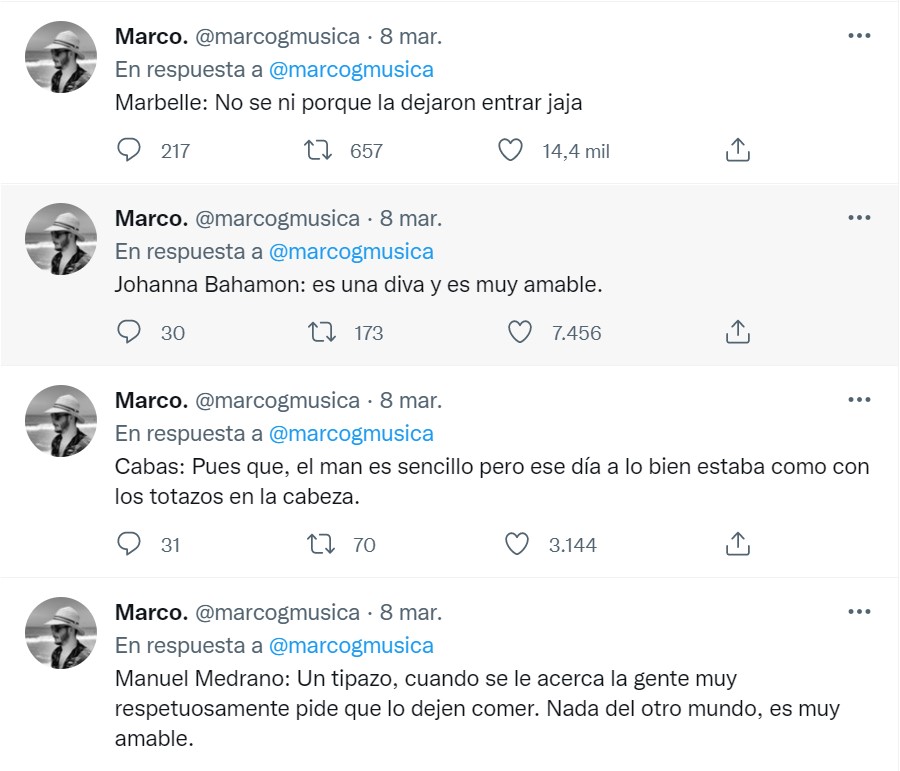Viewport: 900px width, 771px height.
Task: Like the Johanna Bahamon tweet
Action: 520,333
